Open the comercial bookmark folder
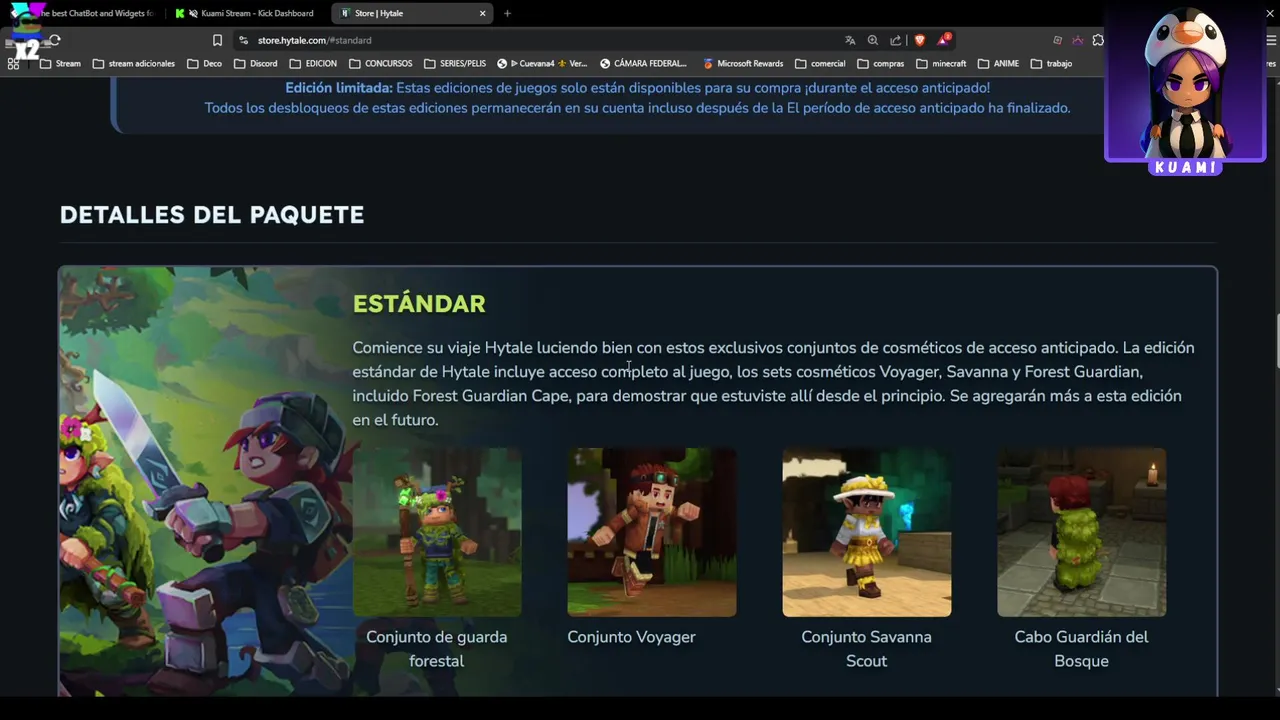1280x720 pixels. [x=820, y=63]
